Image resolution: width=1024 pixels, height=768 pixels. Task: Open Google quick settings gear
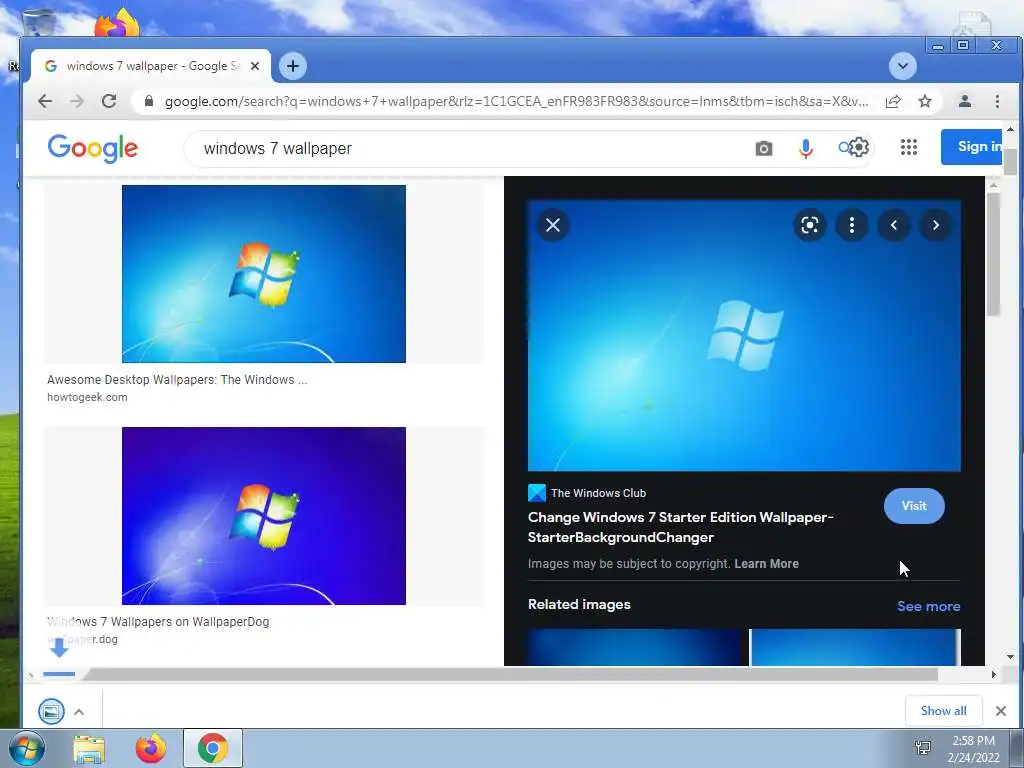(859, 148)
